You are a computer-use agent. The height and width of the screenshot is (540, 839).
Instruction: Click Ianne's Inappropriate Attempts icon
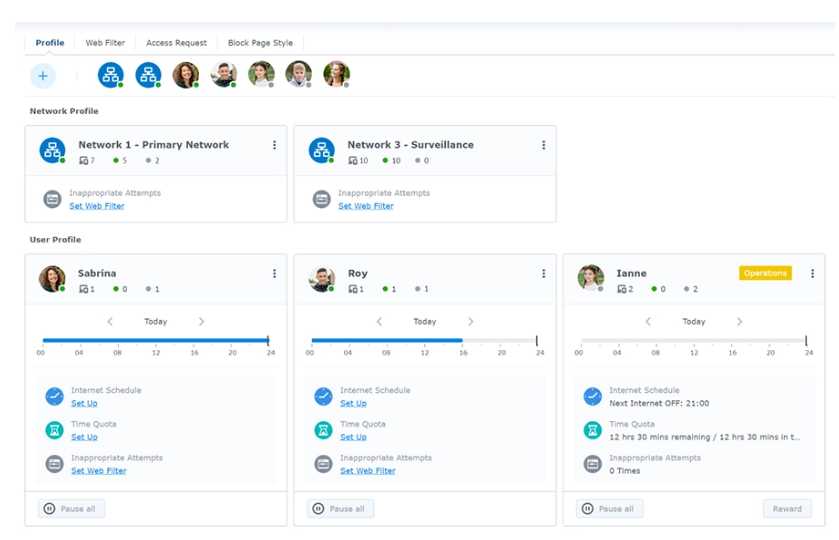pyautogui.click(x=592, y=464)
